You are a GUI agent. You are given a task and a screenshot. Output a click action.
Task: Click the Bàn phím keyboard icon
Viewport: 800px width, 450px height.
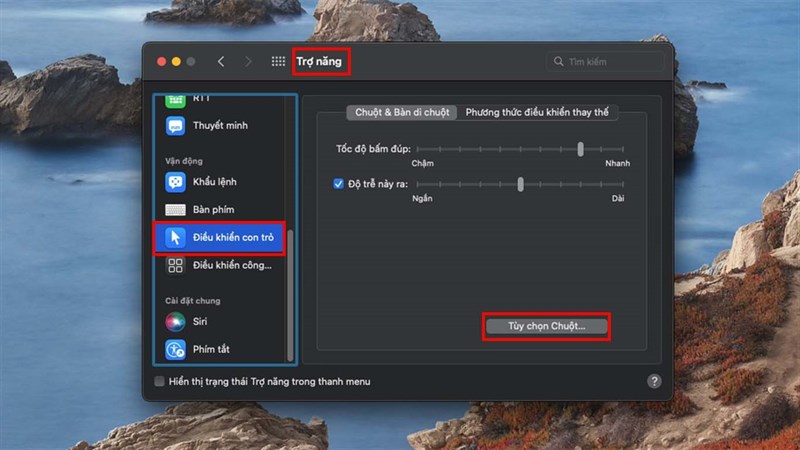pyautogui.click(x=176, y=210)
